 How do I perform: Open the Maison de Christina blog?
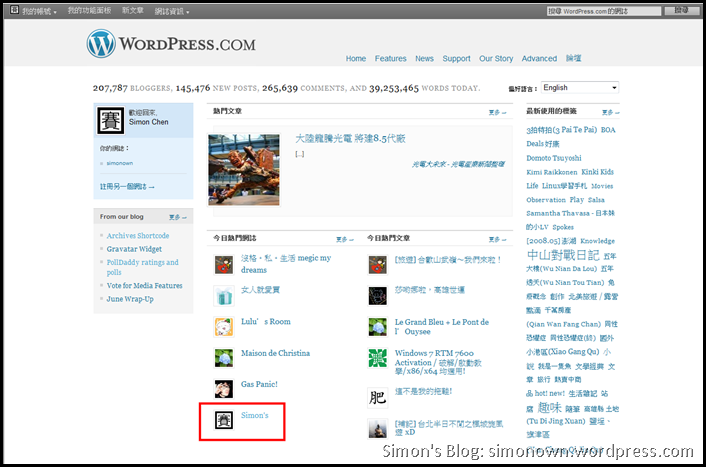pyautogui.click(x=275, y=353)
